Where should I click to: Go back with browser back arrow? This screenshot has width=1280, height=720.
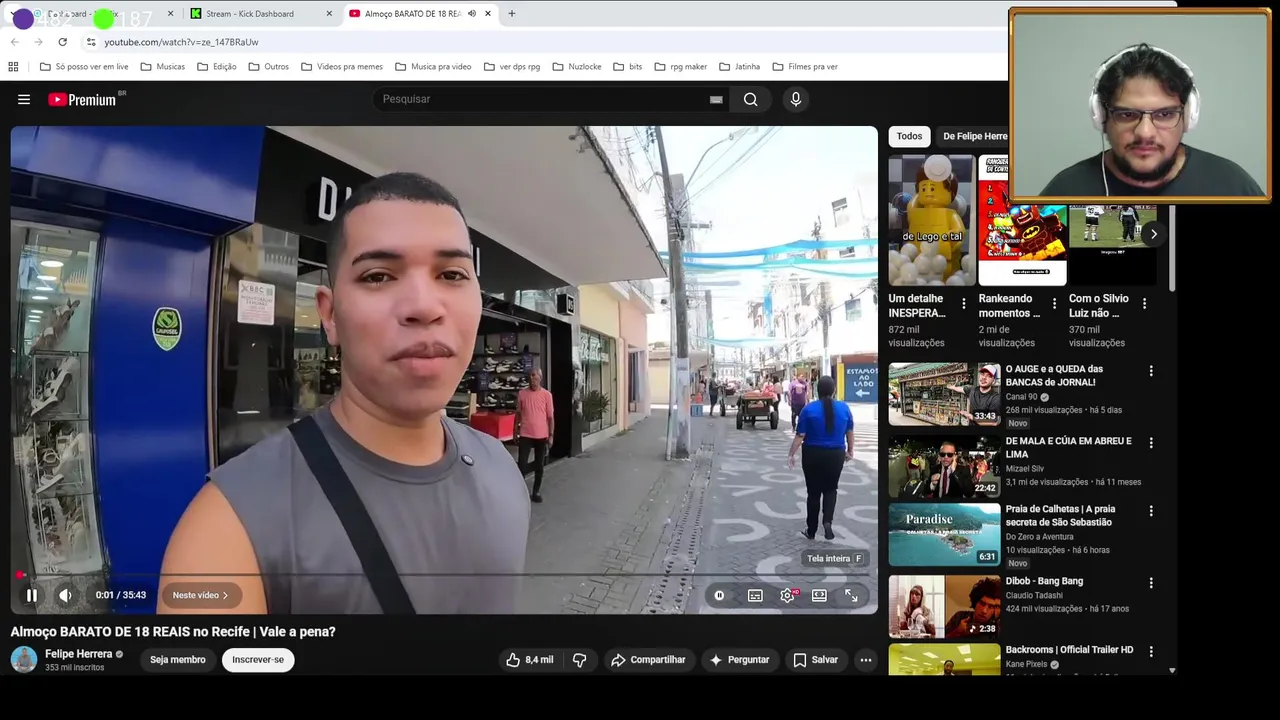point(14,42)
